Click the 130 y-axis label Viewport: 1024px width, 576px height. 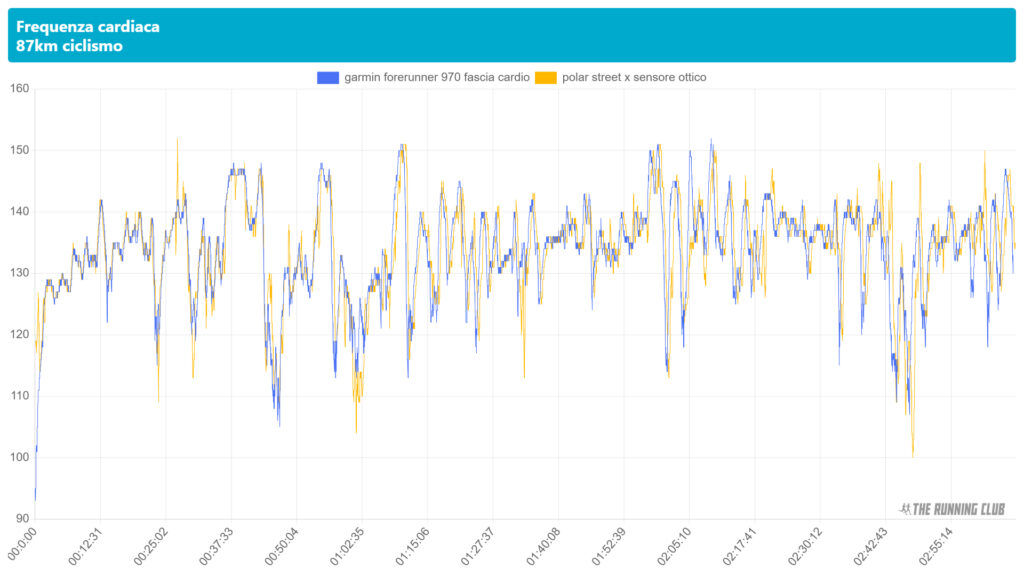coord(20,273)
